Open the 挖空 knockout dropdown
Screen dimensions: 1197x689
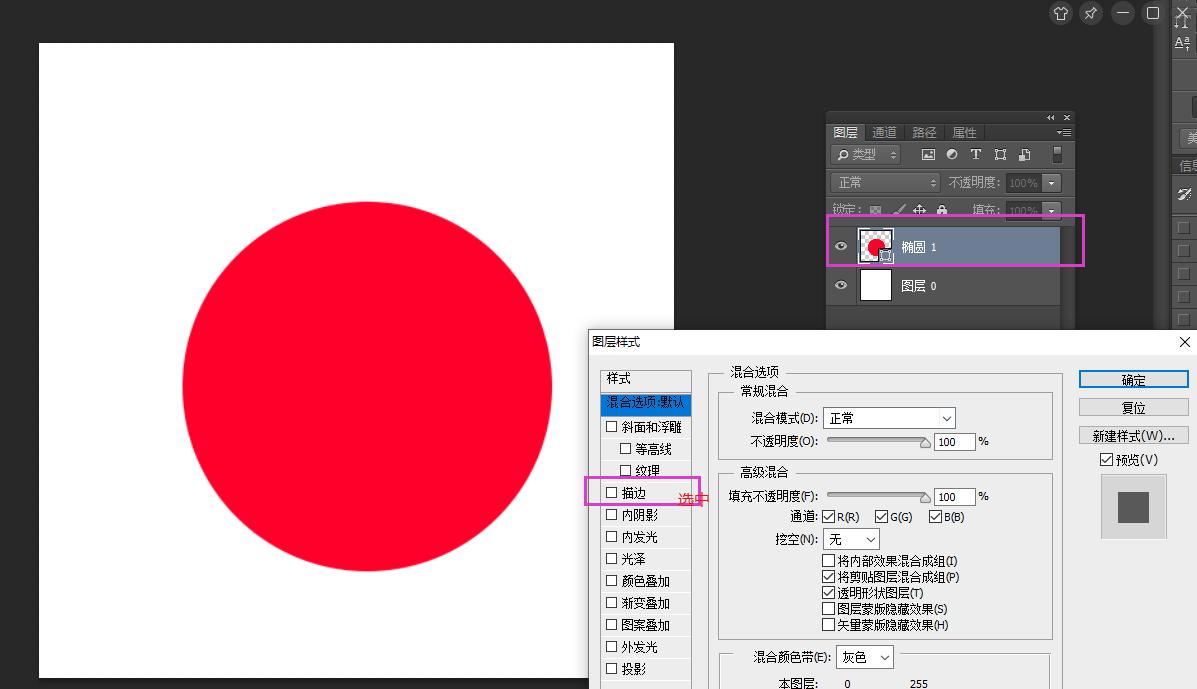[x=851, y=539]
